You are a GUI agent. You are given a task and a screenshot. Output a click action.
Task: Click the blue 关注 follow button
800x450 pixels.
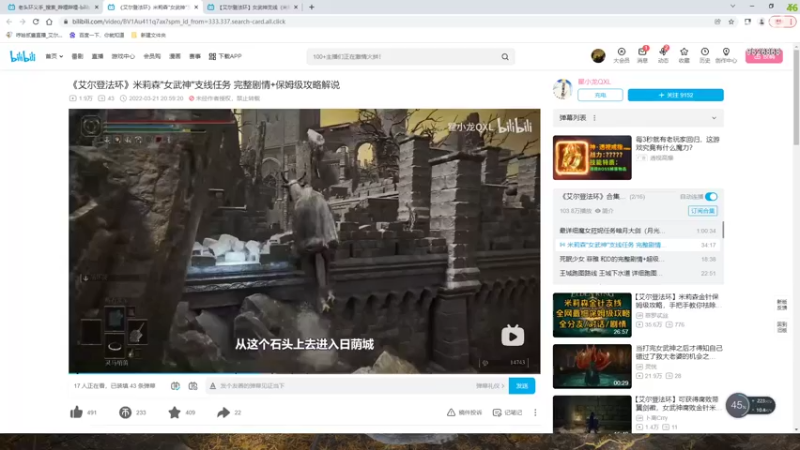(676, 95)
